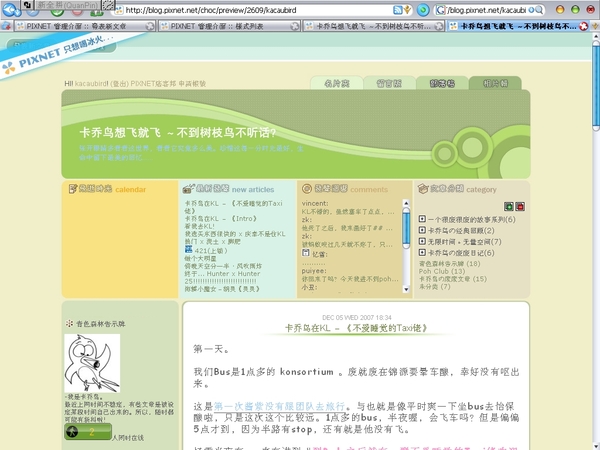Click the 未分类 (7) category
Image resolution: width=600 pixels, height=450 pixels.
435,286
